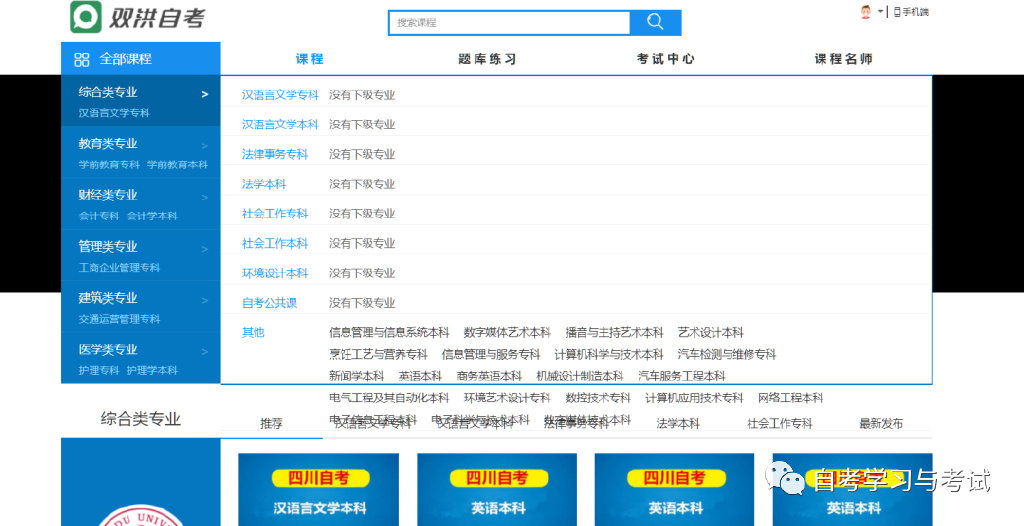Click sidebar link 交通运营管理专科

[119, 319]
